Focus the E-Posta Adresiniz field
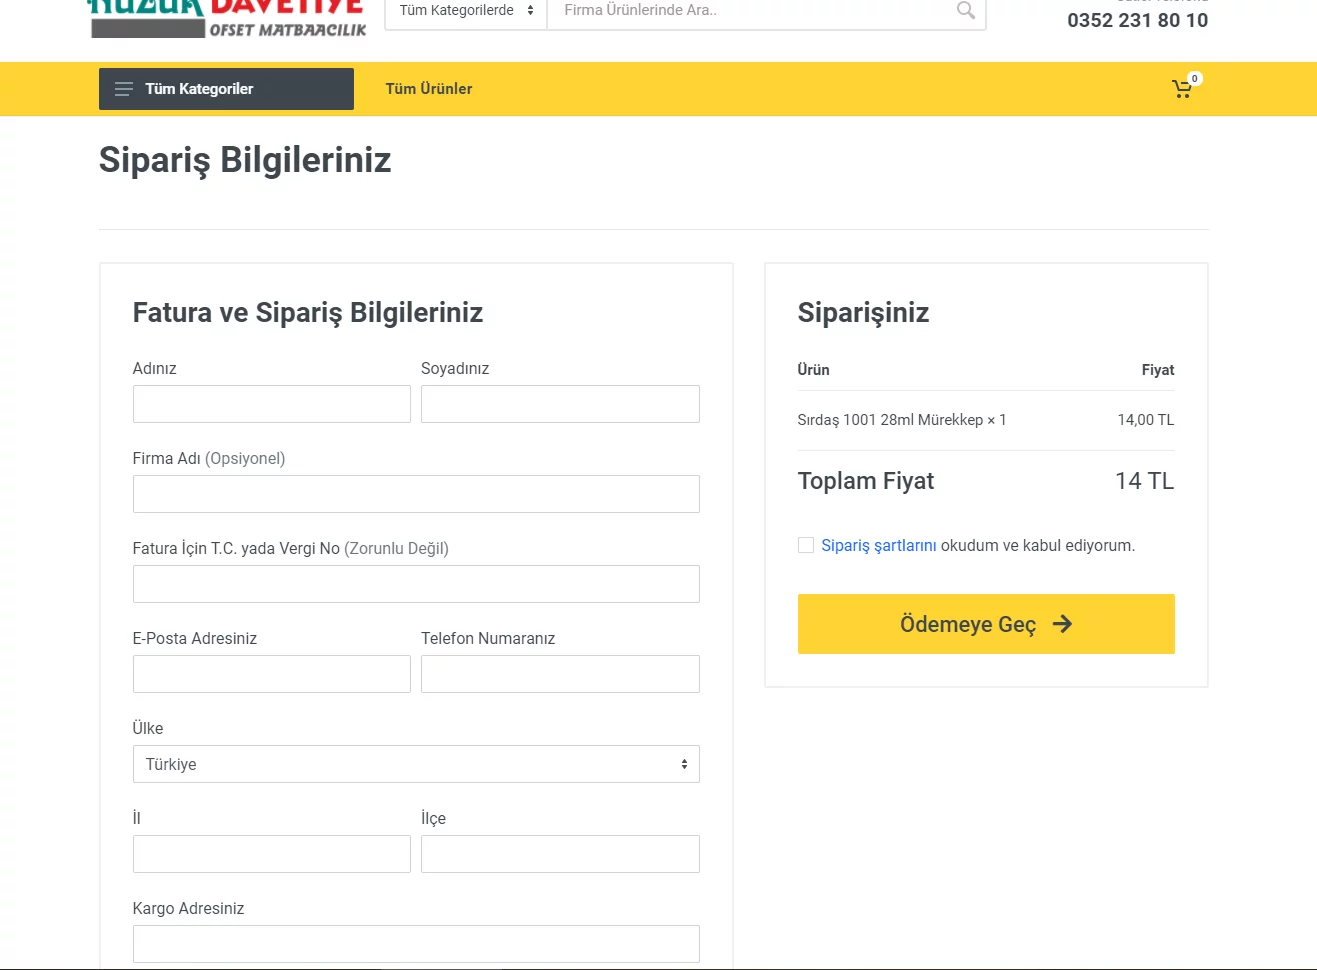The height and width of the screenshot is (970, 1317). (x=272, y=674)
